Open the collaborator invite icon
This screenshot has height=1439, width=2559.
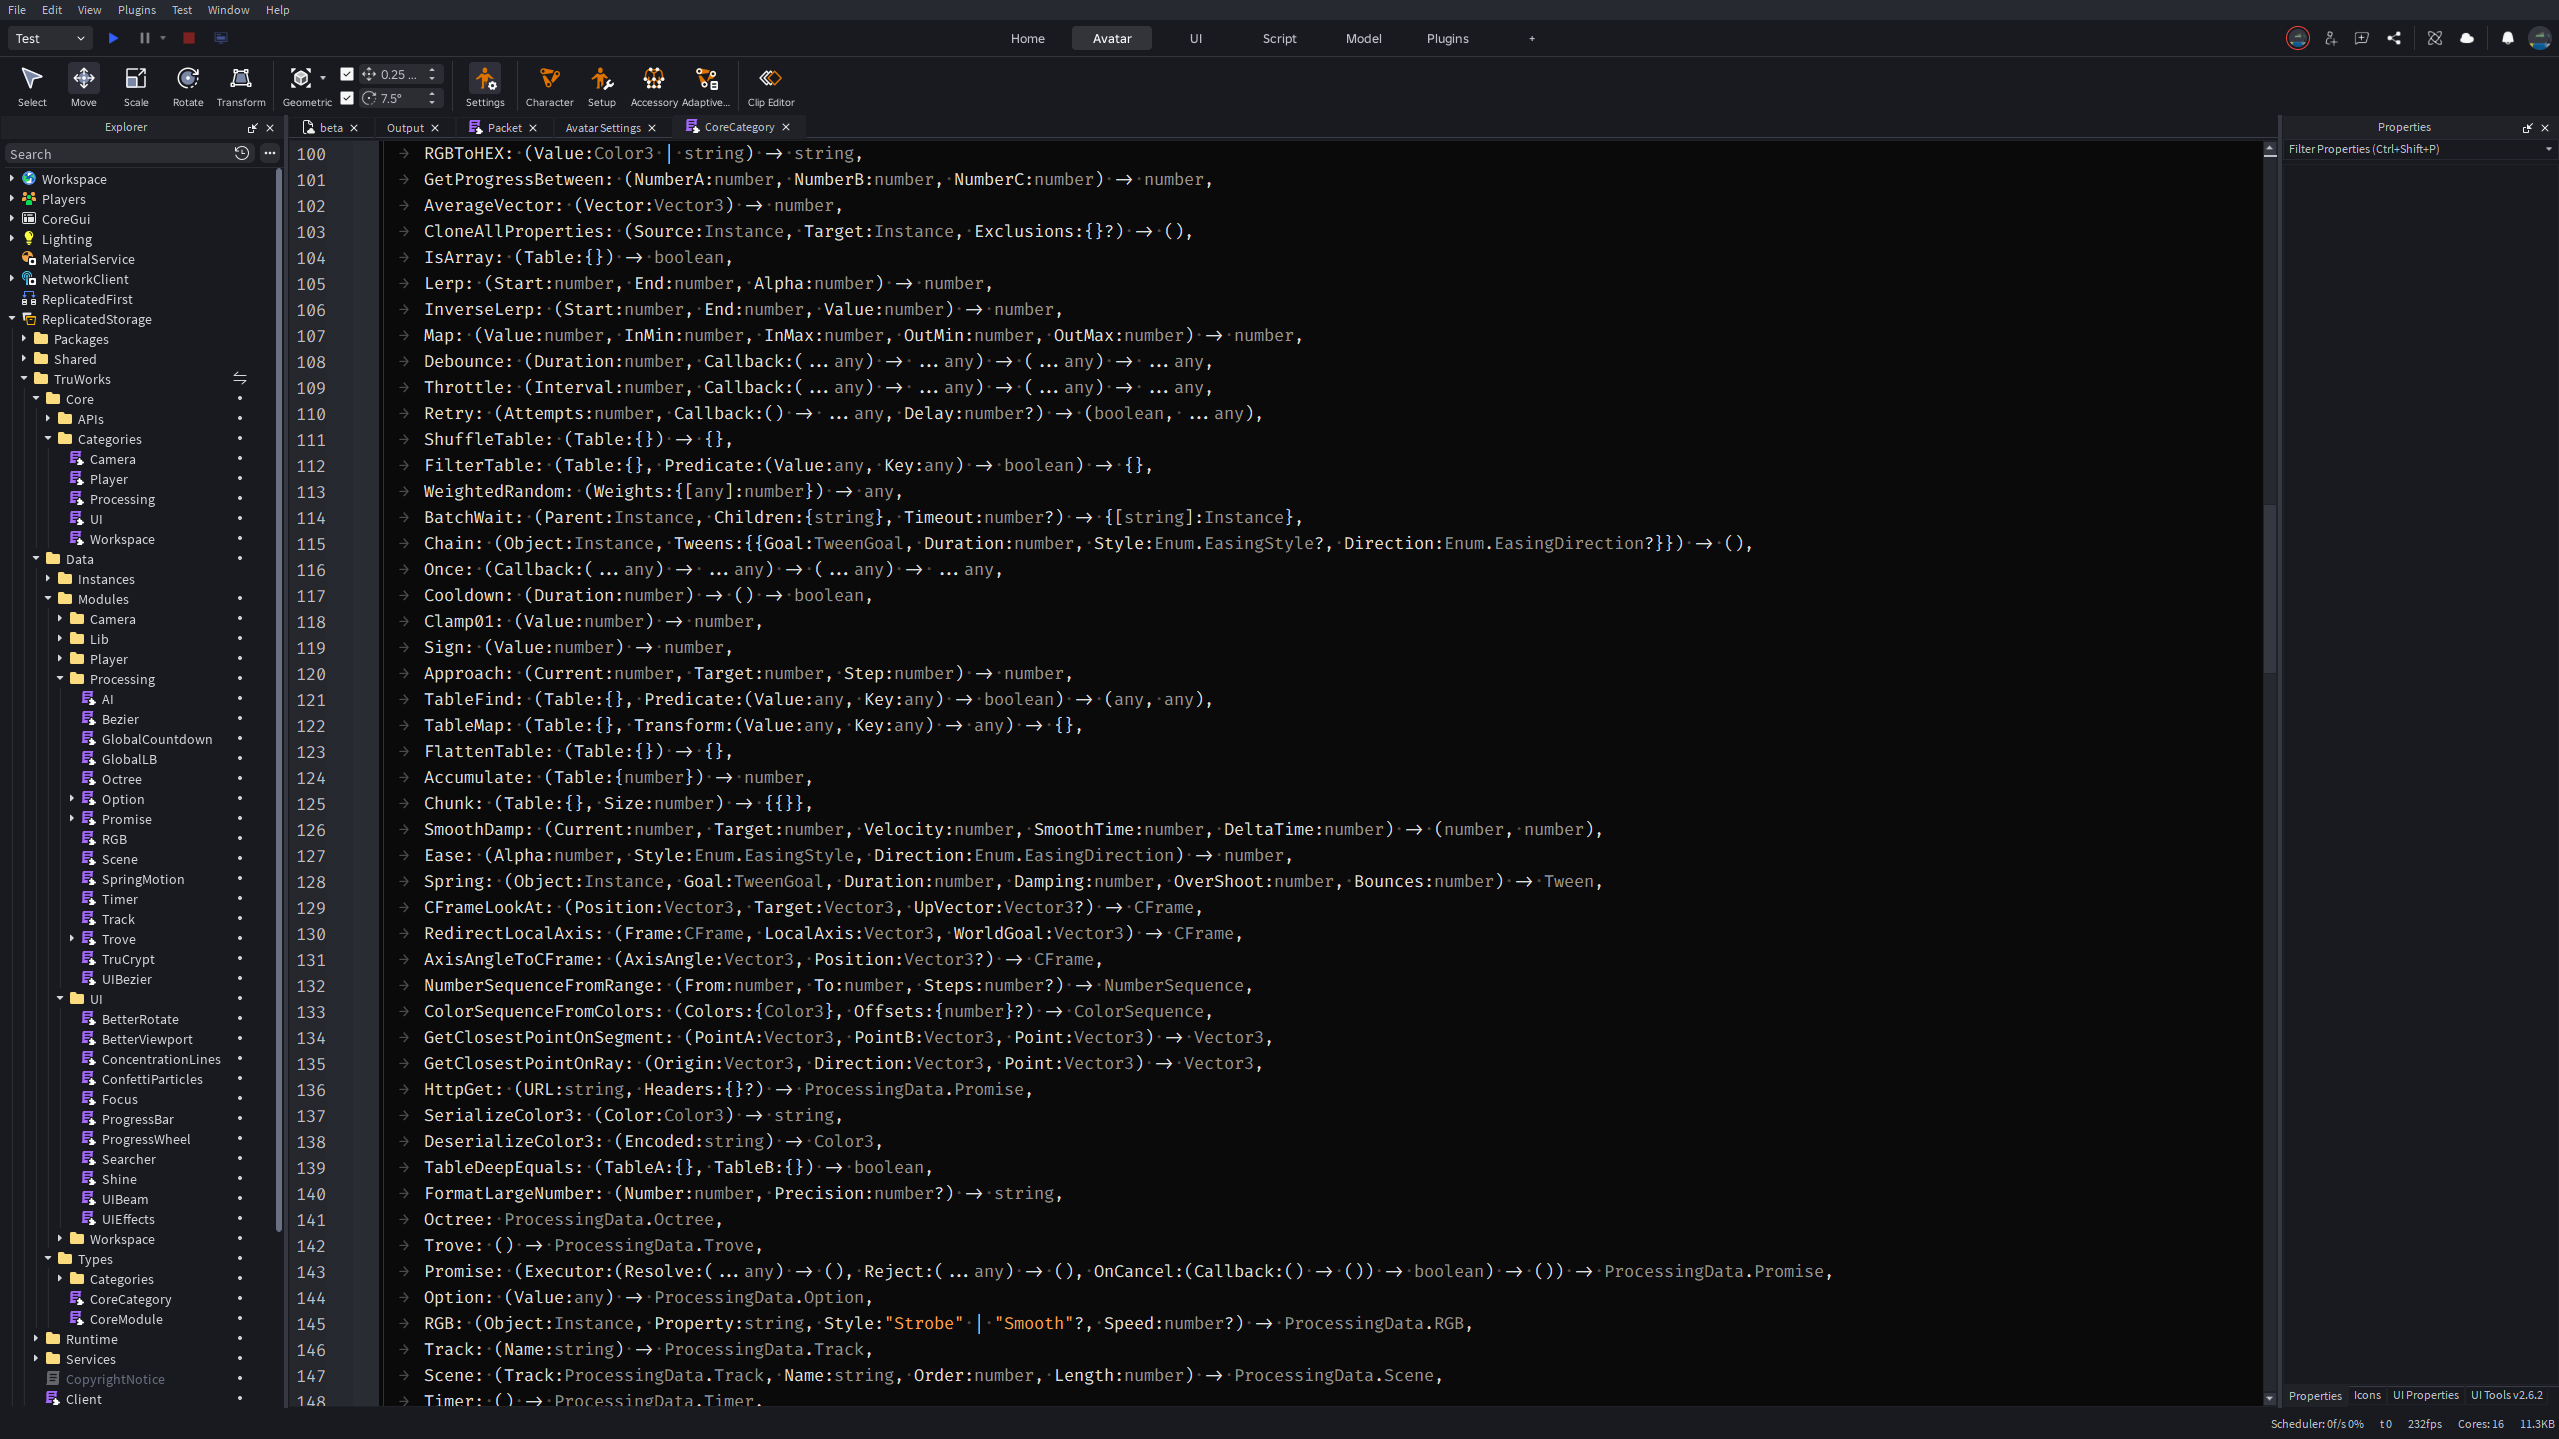point(2330,38)
